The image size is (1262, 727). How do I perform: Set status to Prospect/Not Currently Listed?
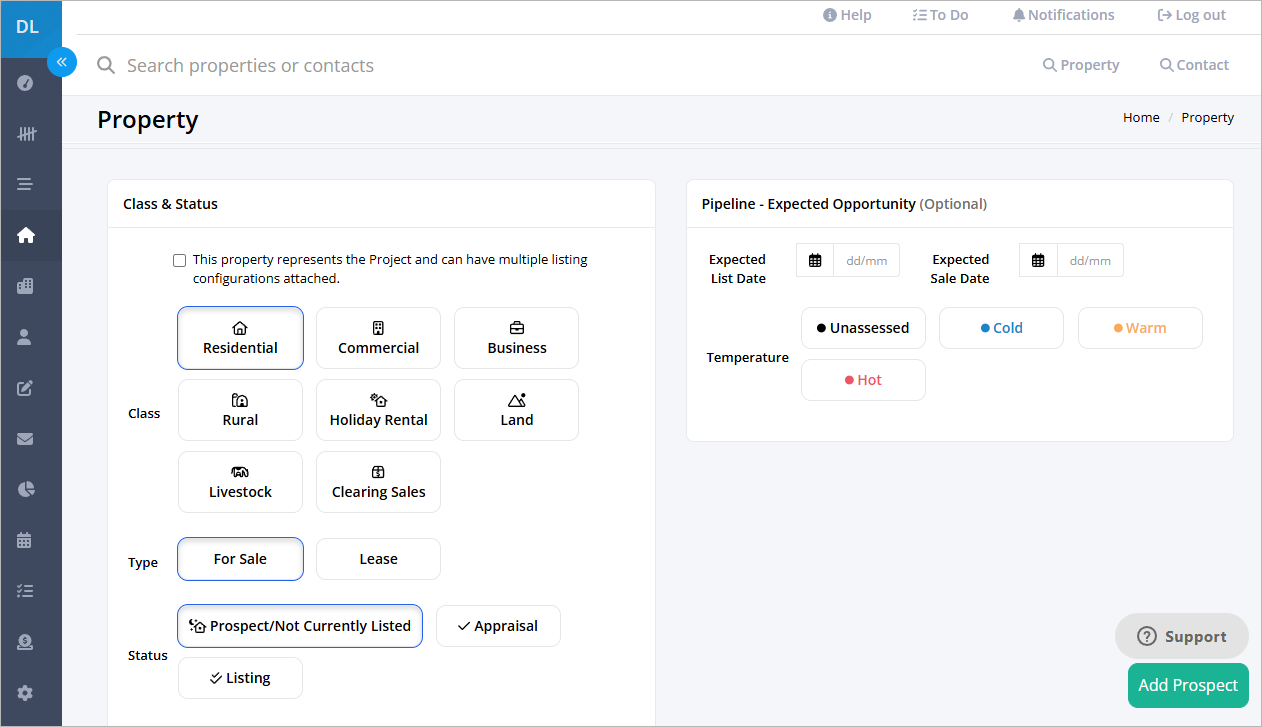tap(300, 626)
